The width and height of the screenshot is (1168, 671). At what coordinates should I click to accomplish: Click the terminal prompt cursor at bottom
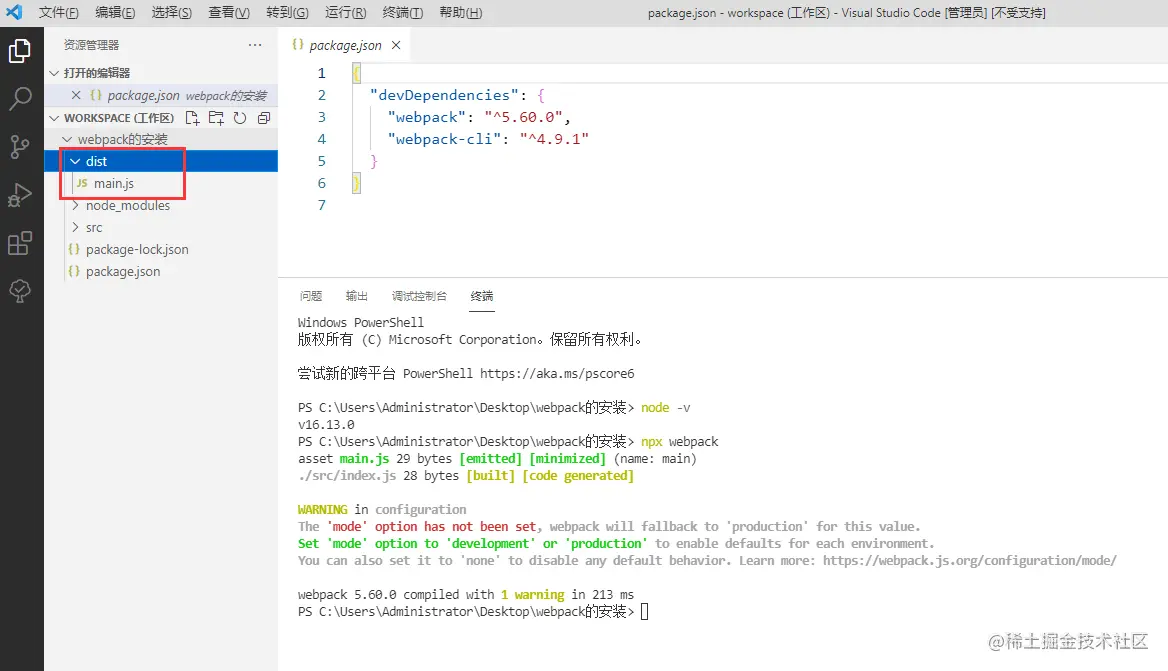[x=644, y=612]
